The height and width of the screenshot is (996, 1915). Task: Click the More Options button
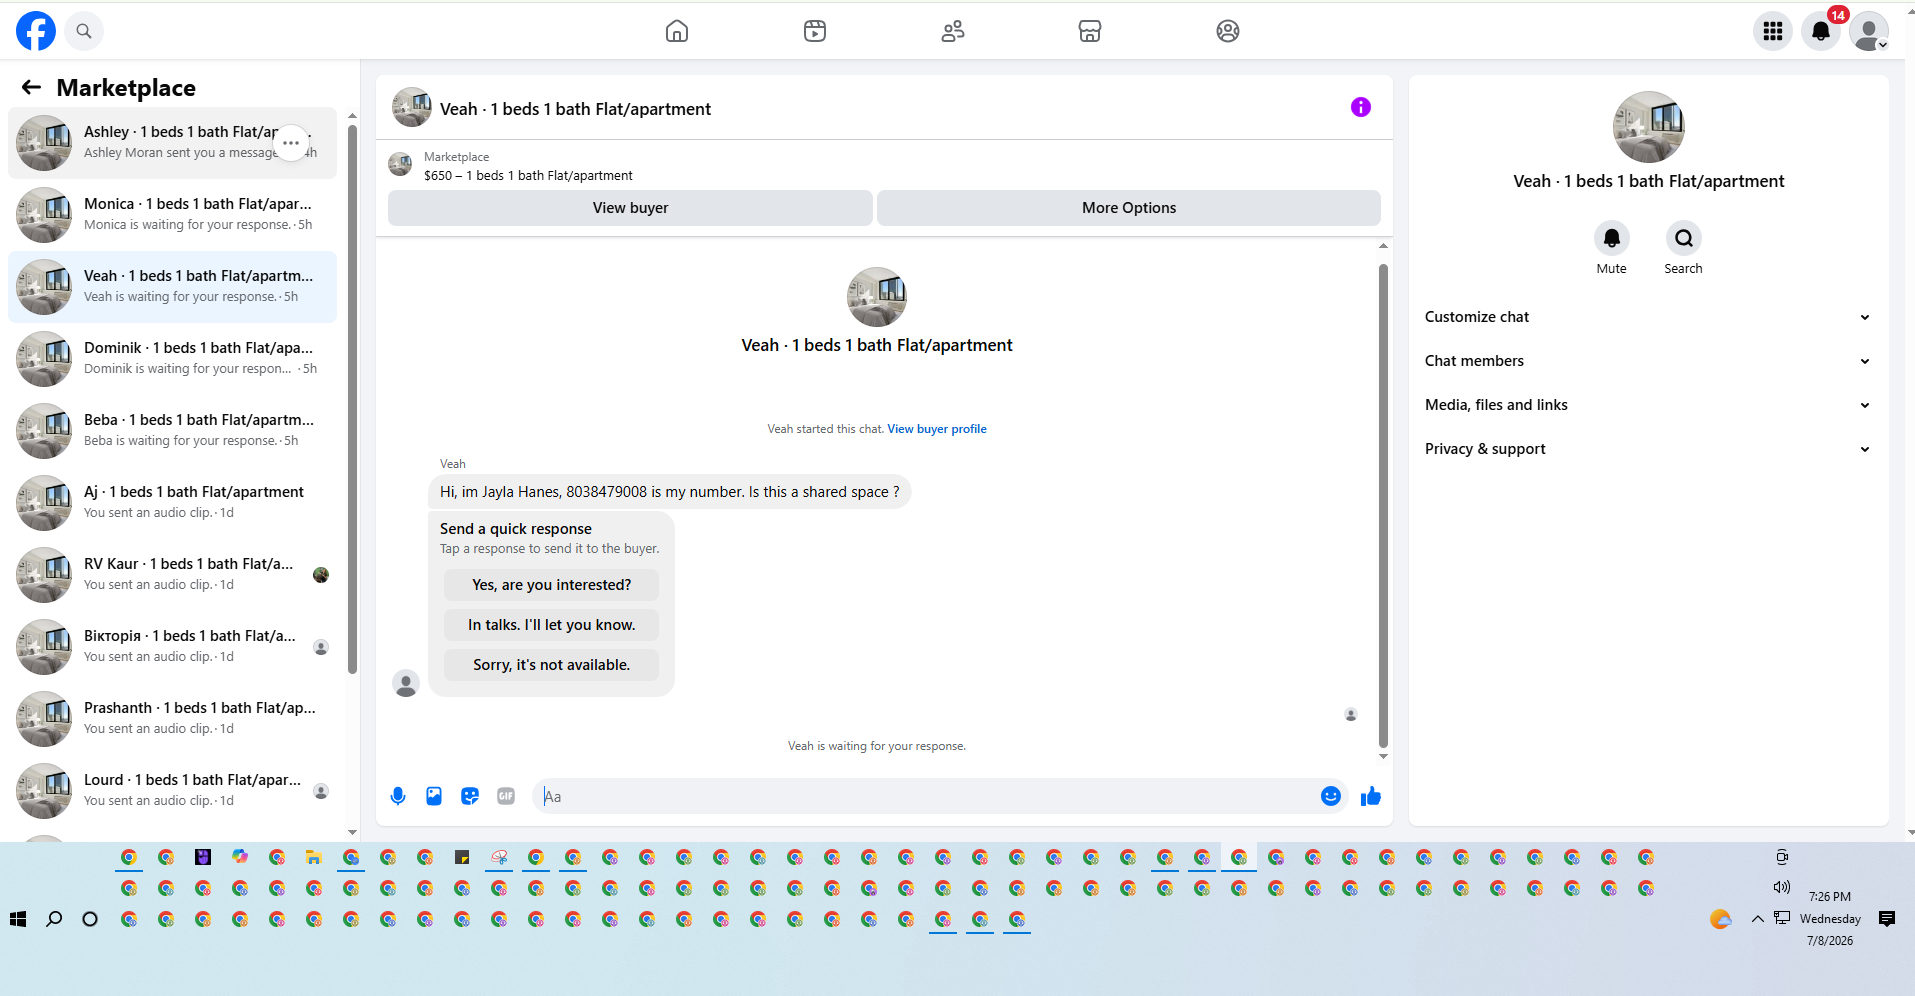(x=1129, y=208)
